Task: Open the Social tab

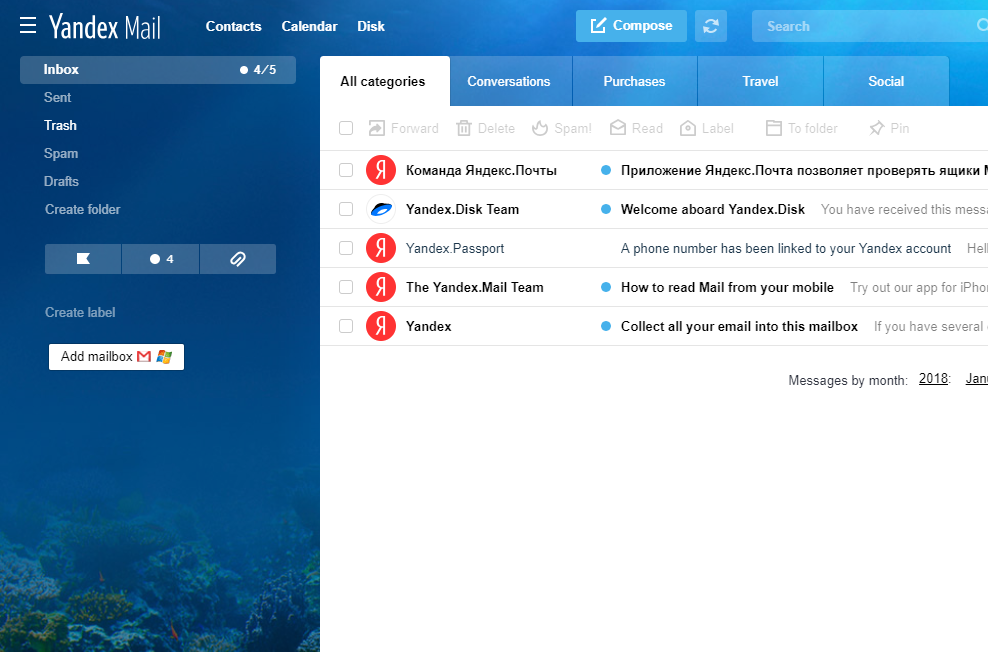Action: click(x=887, y=81)
